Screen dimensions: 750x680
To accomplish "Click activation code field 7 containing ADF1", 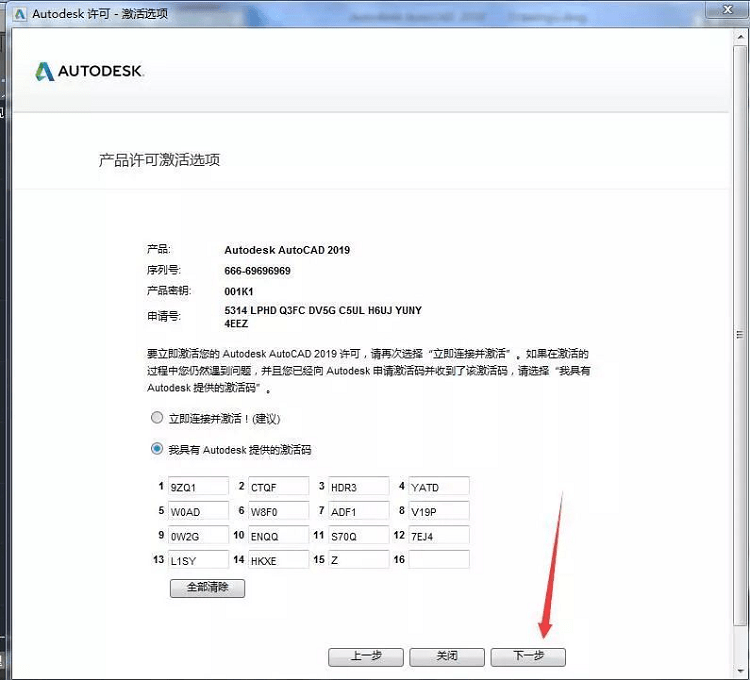I will click(359, 511).
